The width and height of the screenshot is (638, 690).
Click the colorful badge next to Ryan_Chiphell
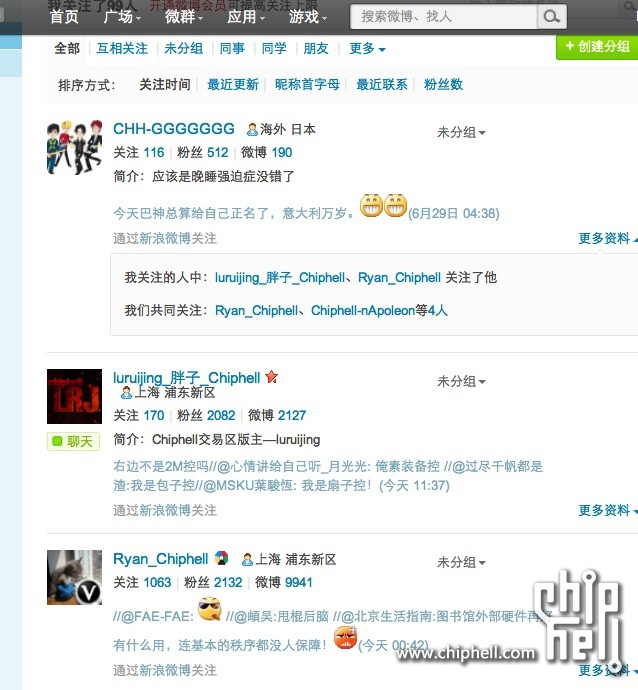(x=221, y=558)
